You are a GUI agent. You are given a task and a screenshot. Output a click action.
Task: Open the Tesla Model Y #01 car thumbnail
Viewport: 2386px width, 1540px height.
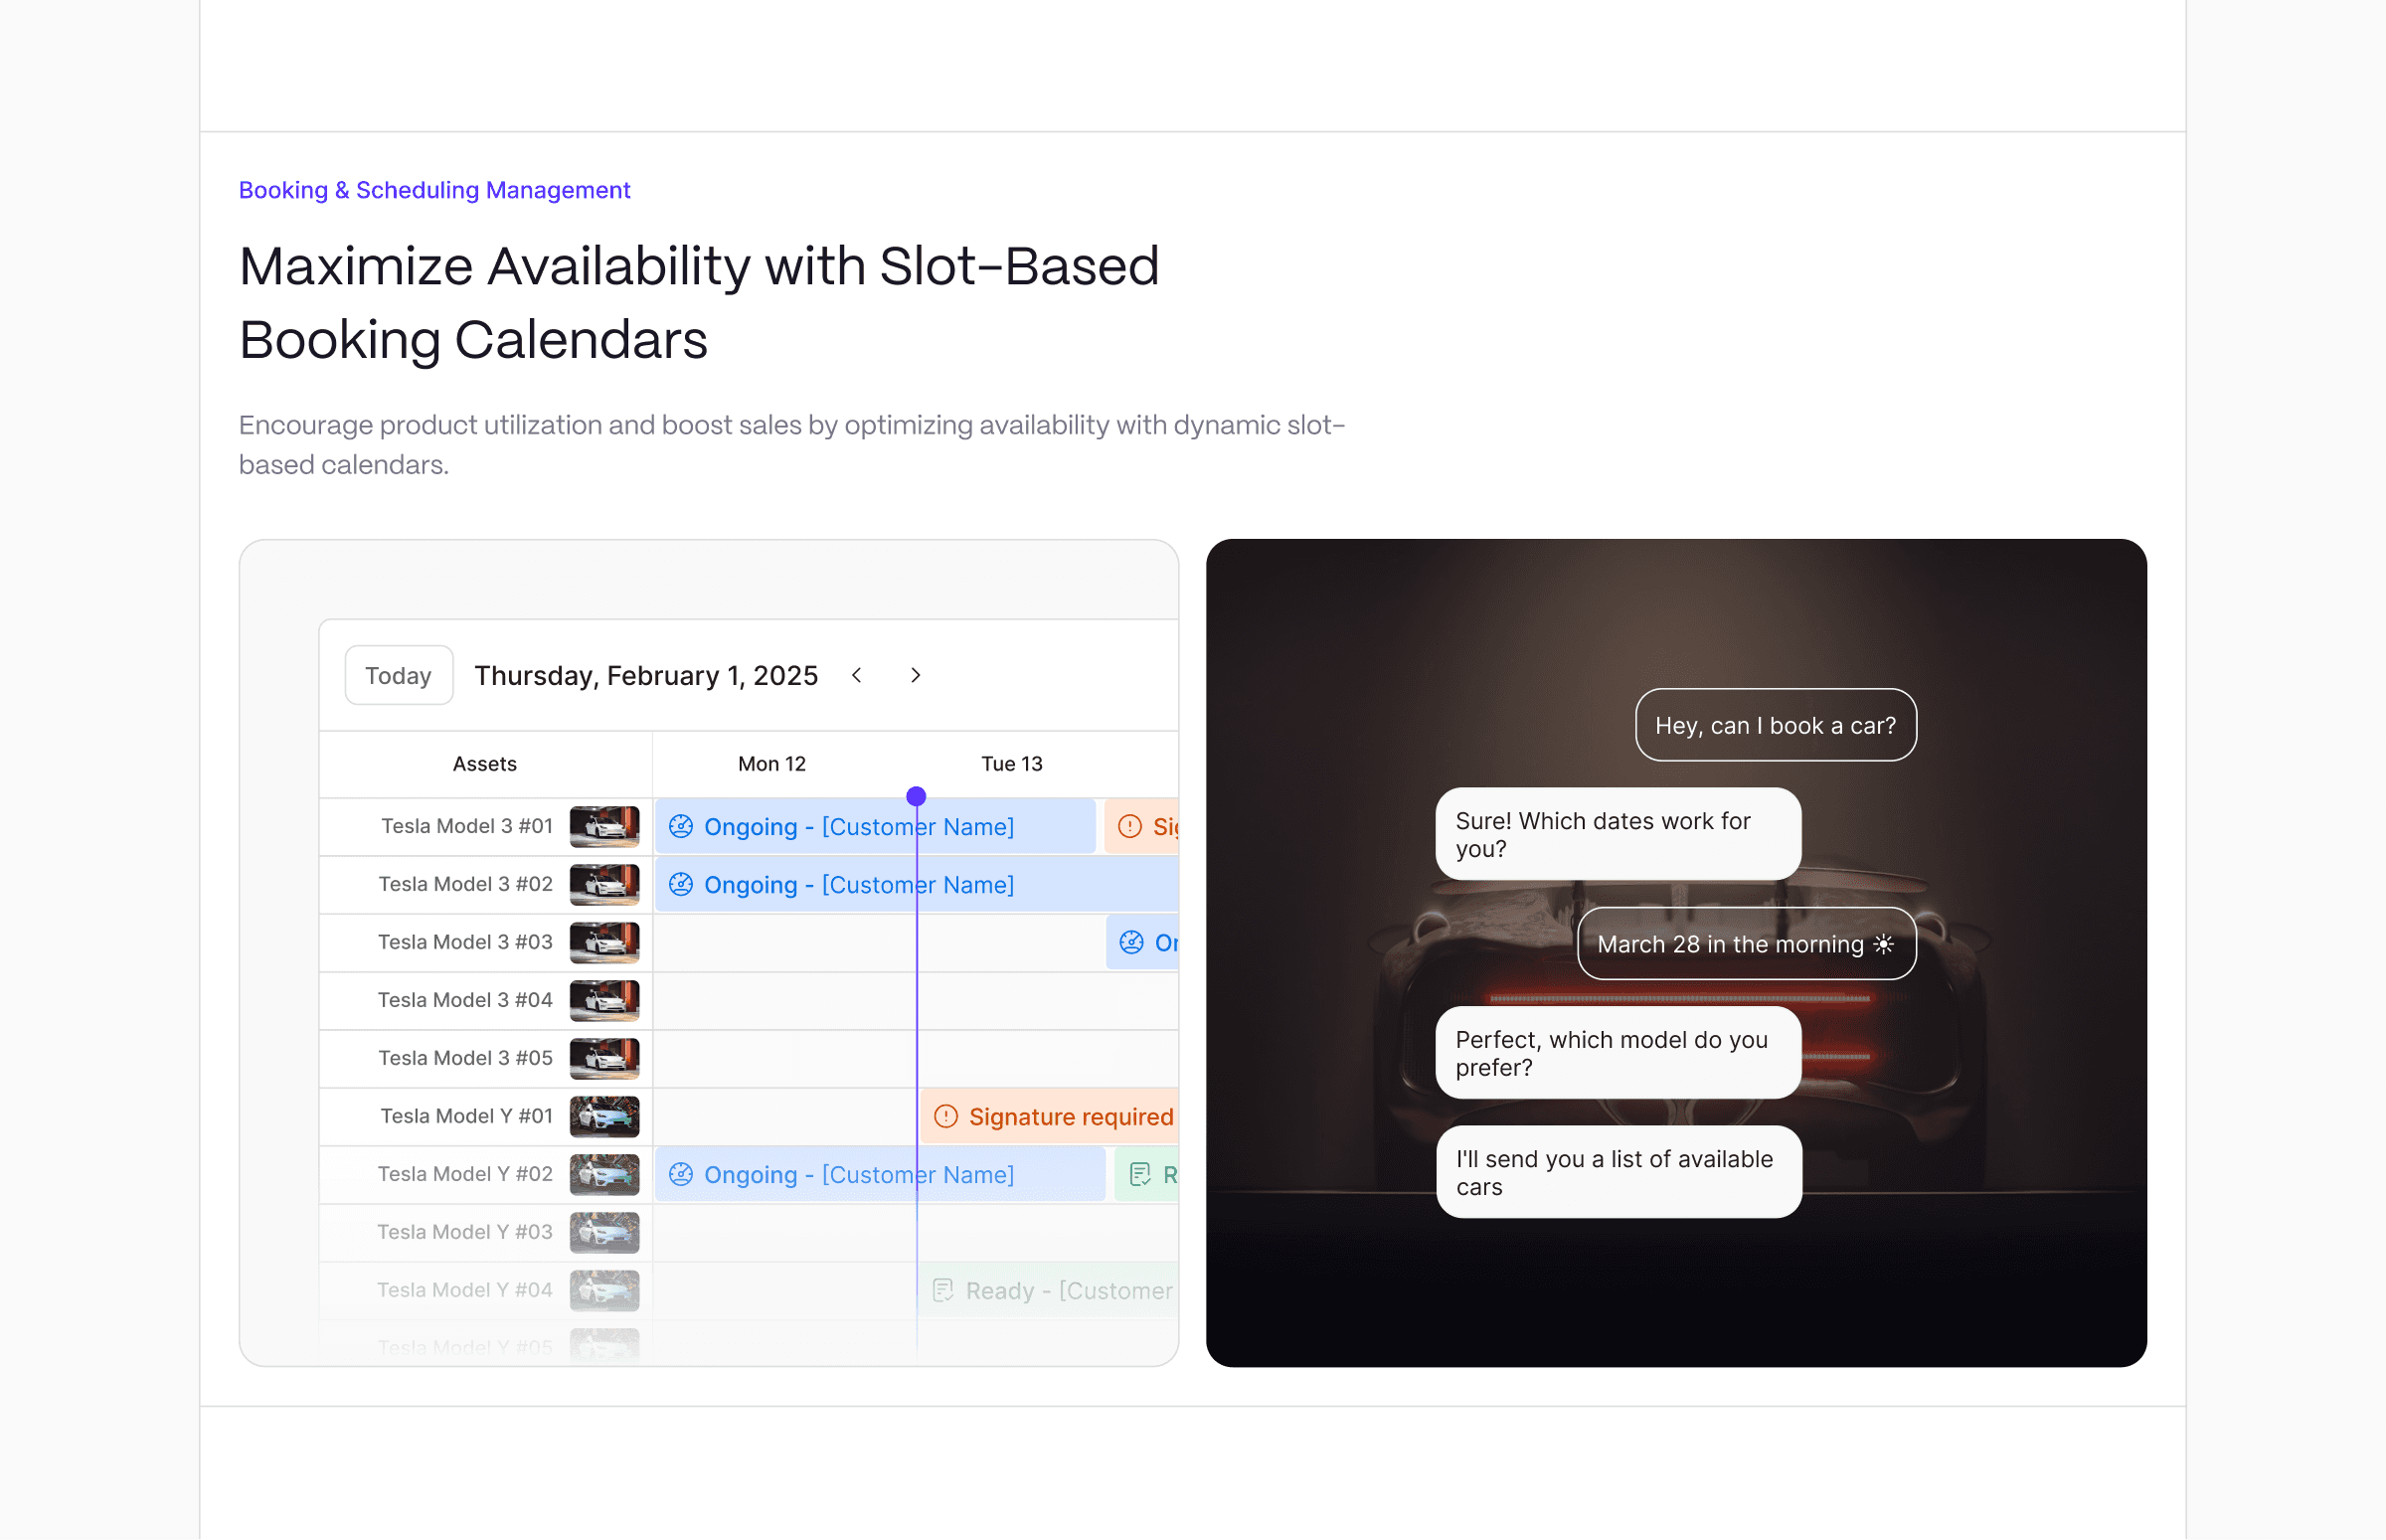[605, 1116]
